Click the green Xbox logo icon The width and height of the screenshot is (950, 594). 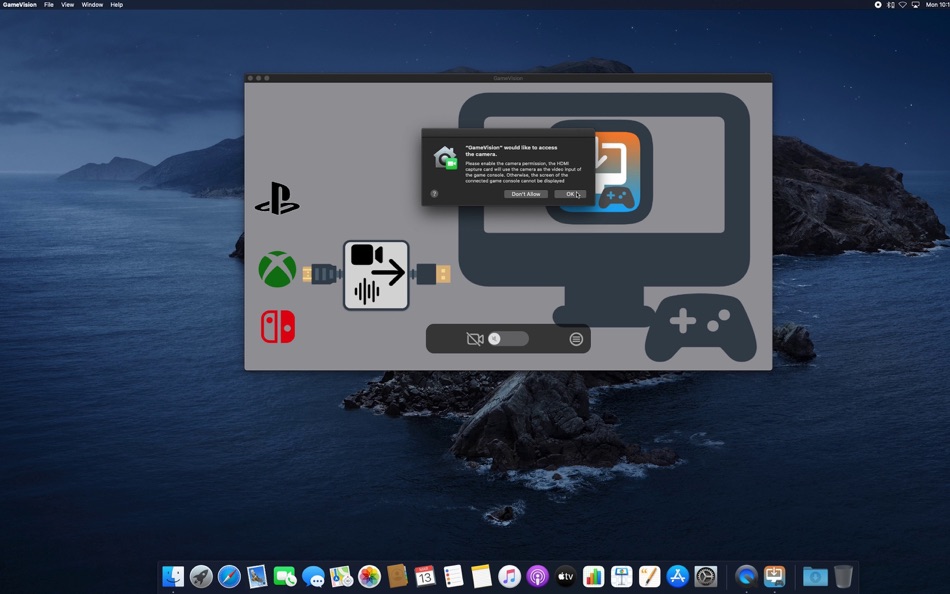click(277, 269)
